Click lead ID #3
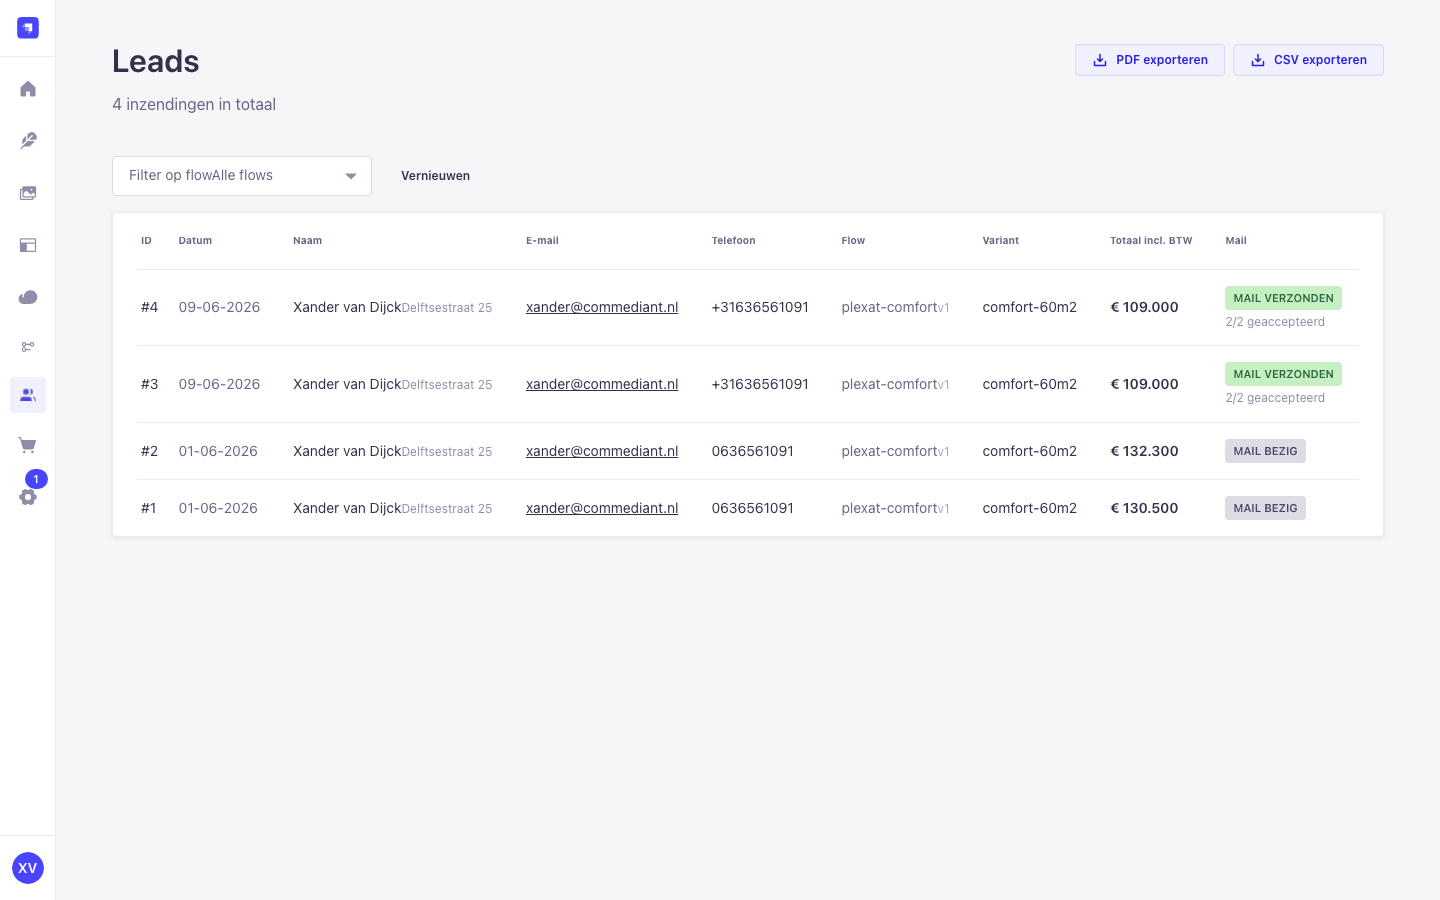Image resolution: width=1440 pixels, height=900 pixels. [x=149, y=384]
